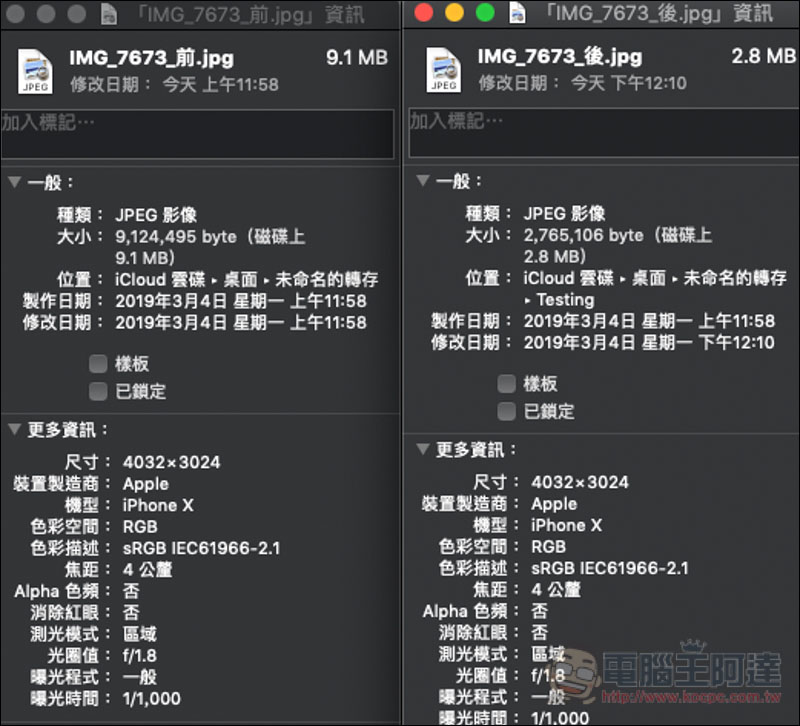Collapse 更多資訊 section in IMG_7673_前.jpg window
800x726 pixels.
pos(14,429)
